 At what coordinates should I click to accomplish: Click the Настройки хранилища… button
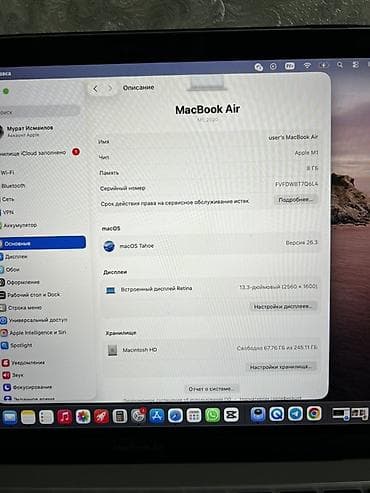pyautogui.click(x=281, y=367)
